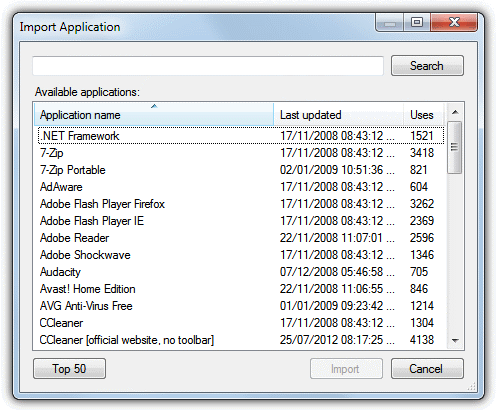Click the scrollbar up arrow
Image resolution: width=497 pixels, height=411 pixels.
(455, 112)
